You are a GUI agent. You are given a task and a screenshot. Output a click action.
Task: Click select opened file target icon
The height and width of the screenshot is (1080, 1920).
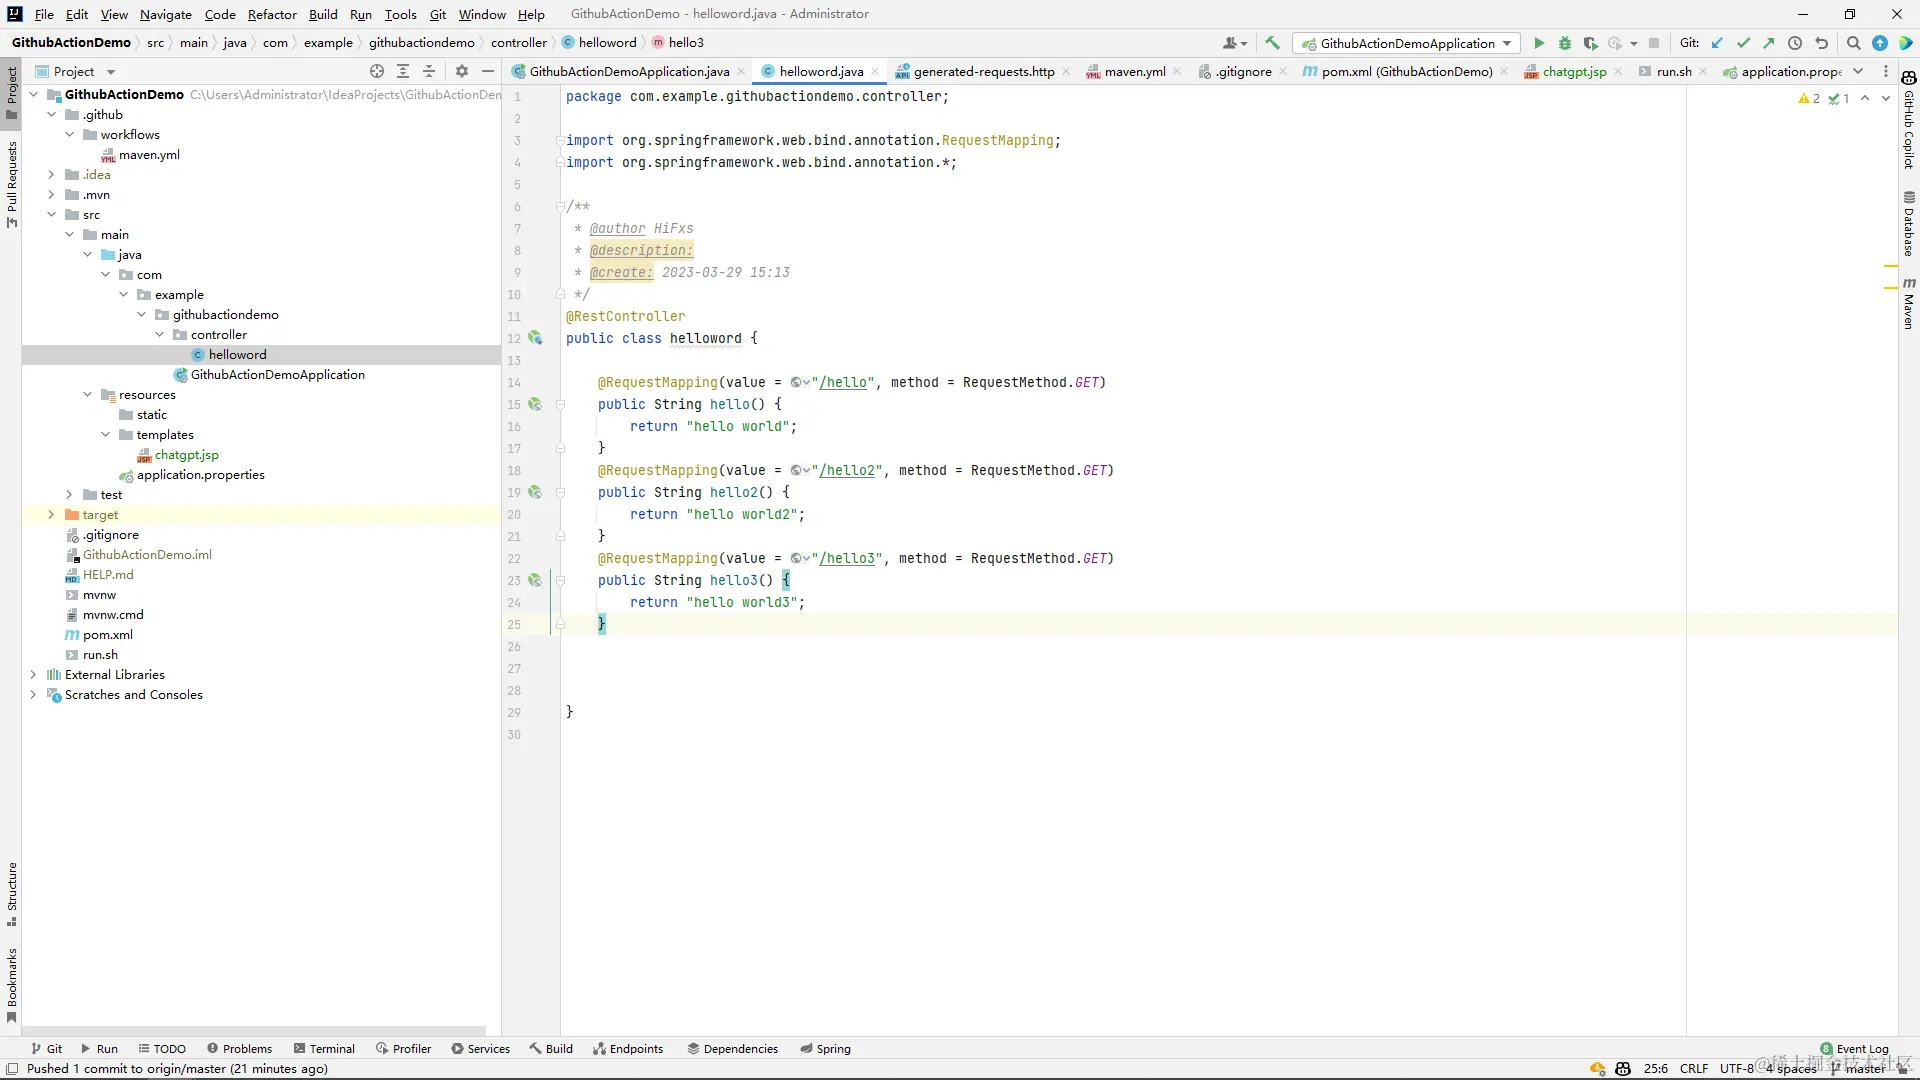(x=377, y=71)
